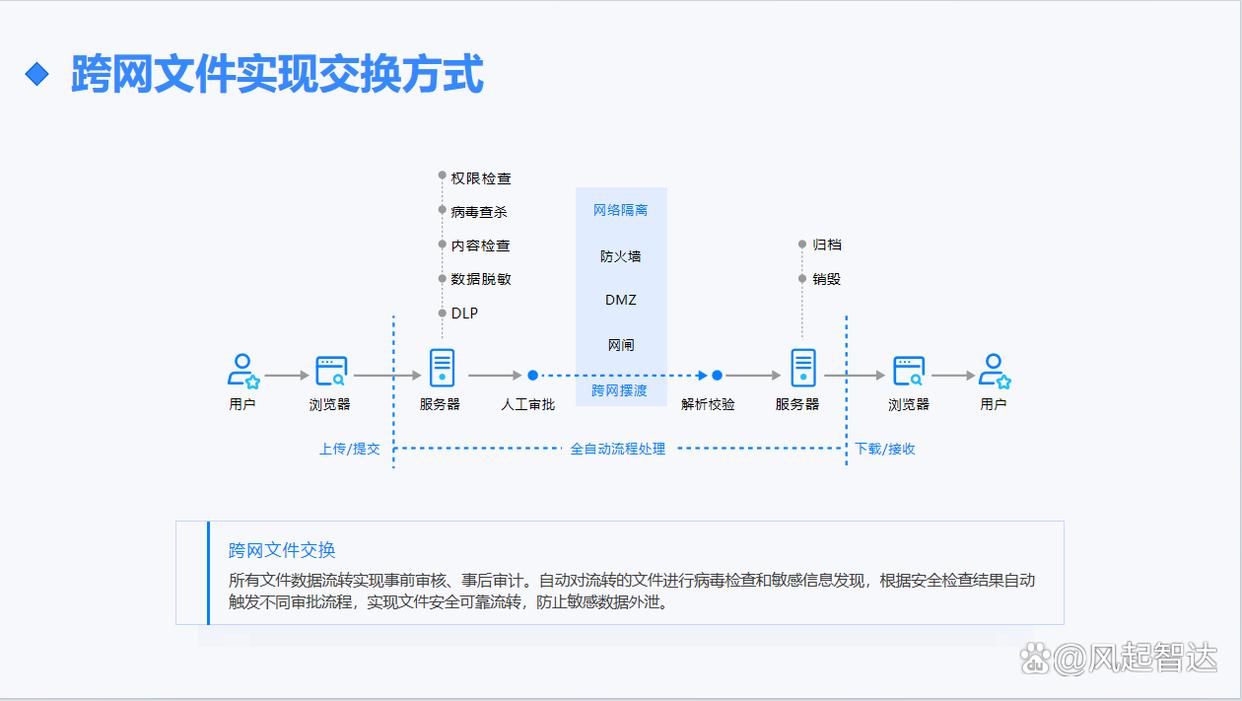Image resolution: width=1242 pixels, height=701 pixels.
Task: Select the 内容检查 list item
Action: [x=481, y=246]
